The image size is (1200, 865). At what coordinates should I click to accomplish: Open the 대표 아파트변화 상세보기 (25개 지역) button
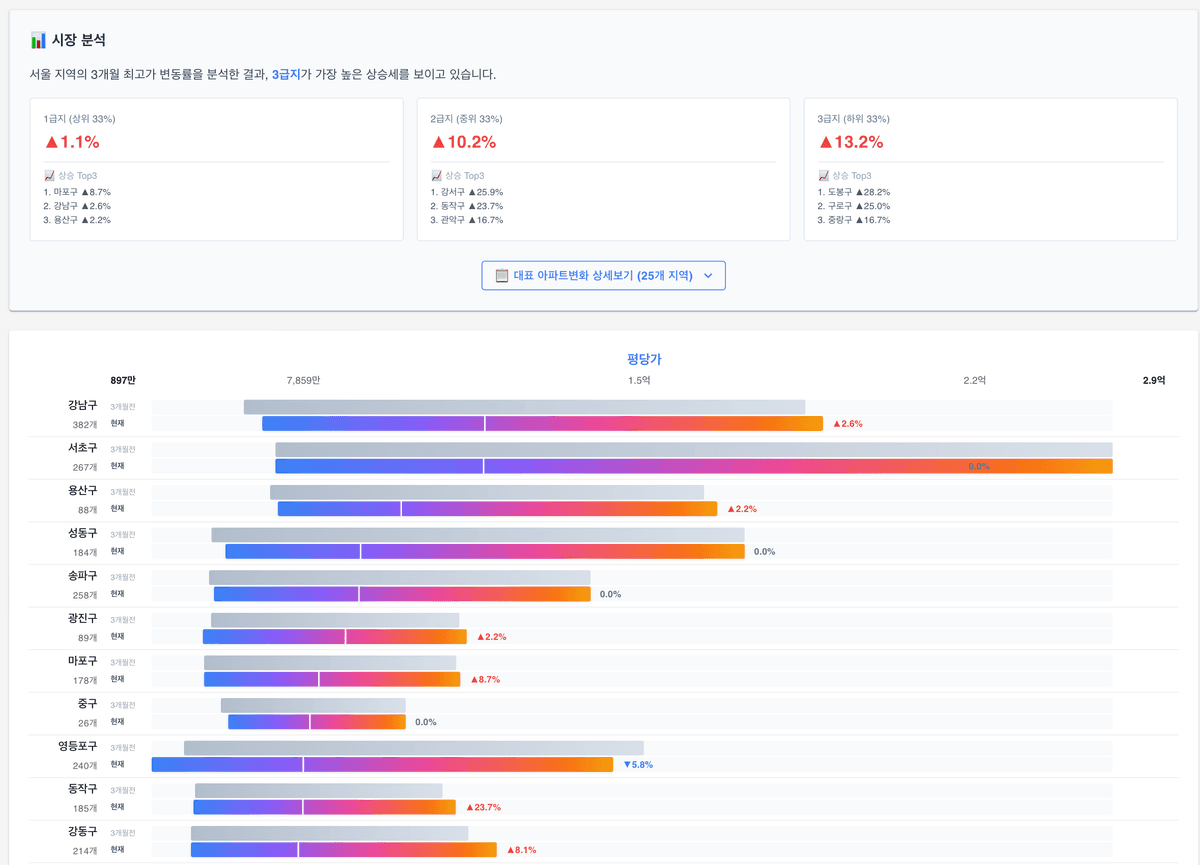click(x=603, y=276)
